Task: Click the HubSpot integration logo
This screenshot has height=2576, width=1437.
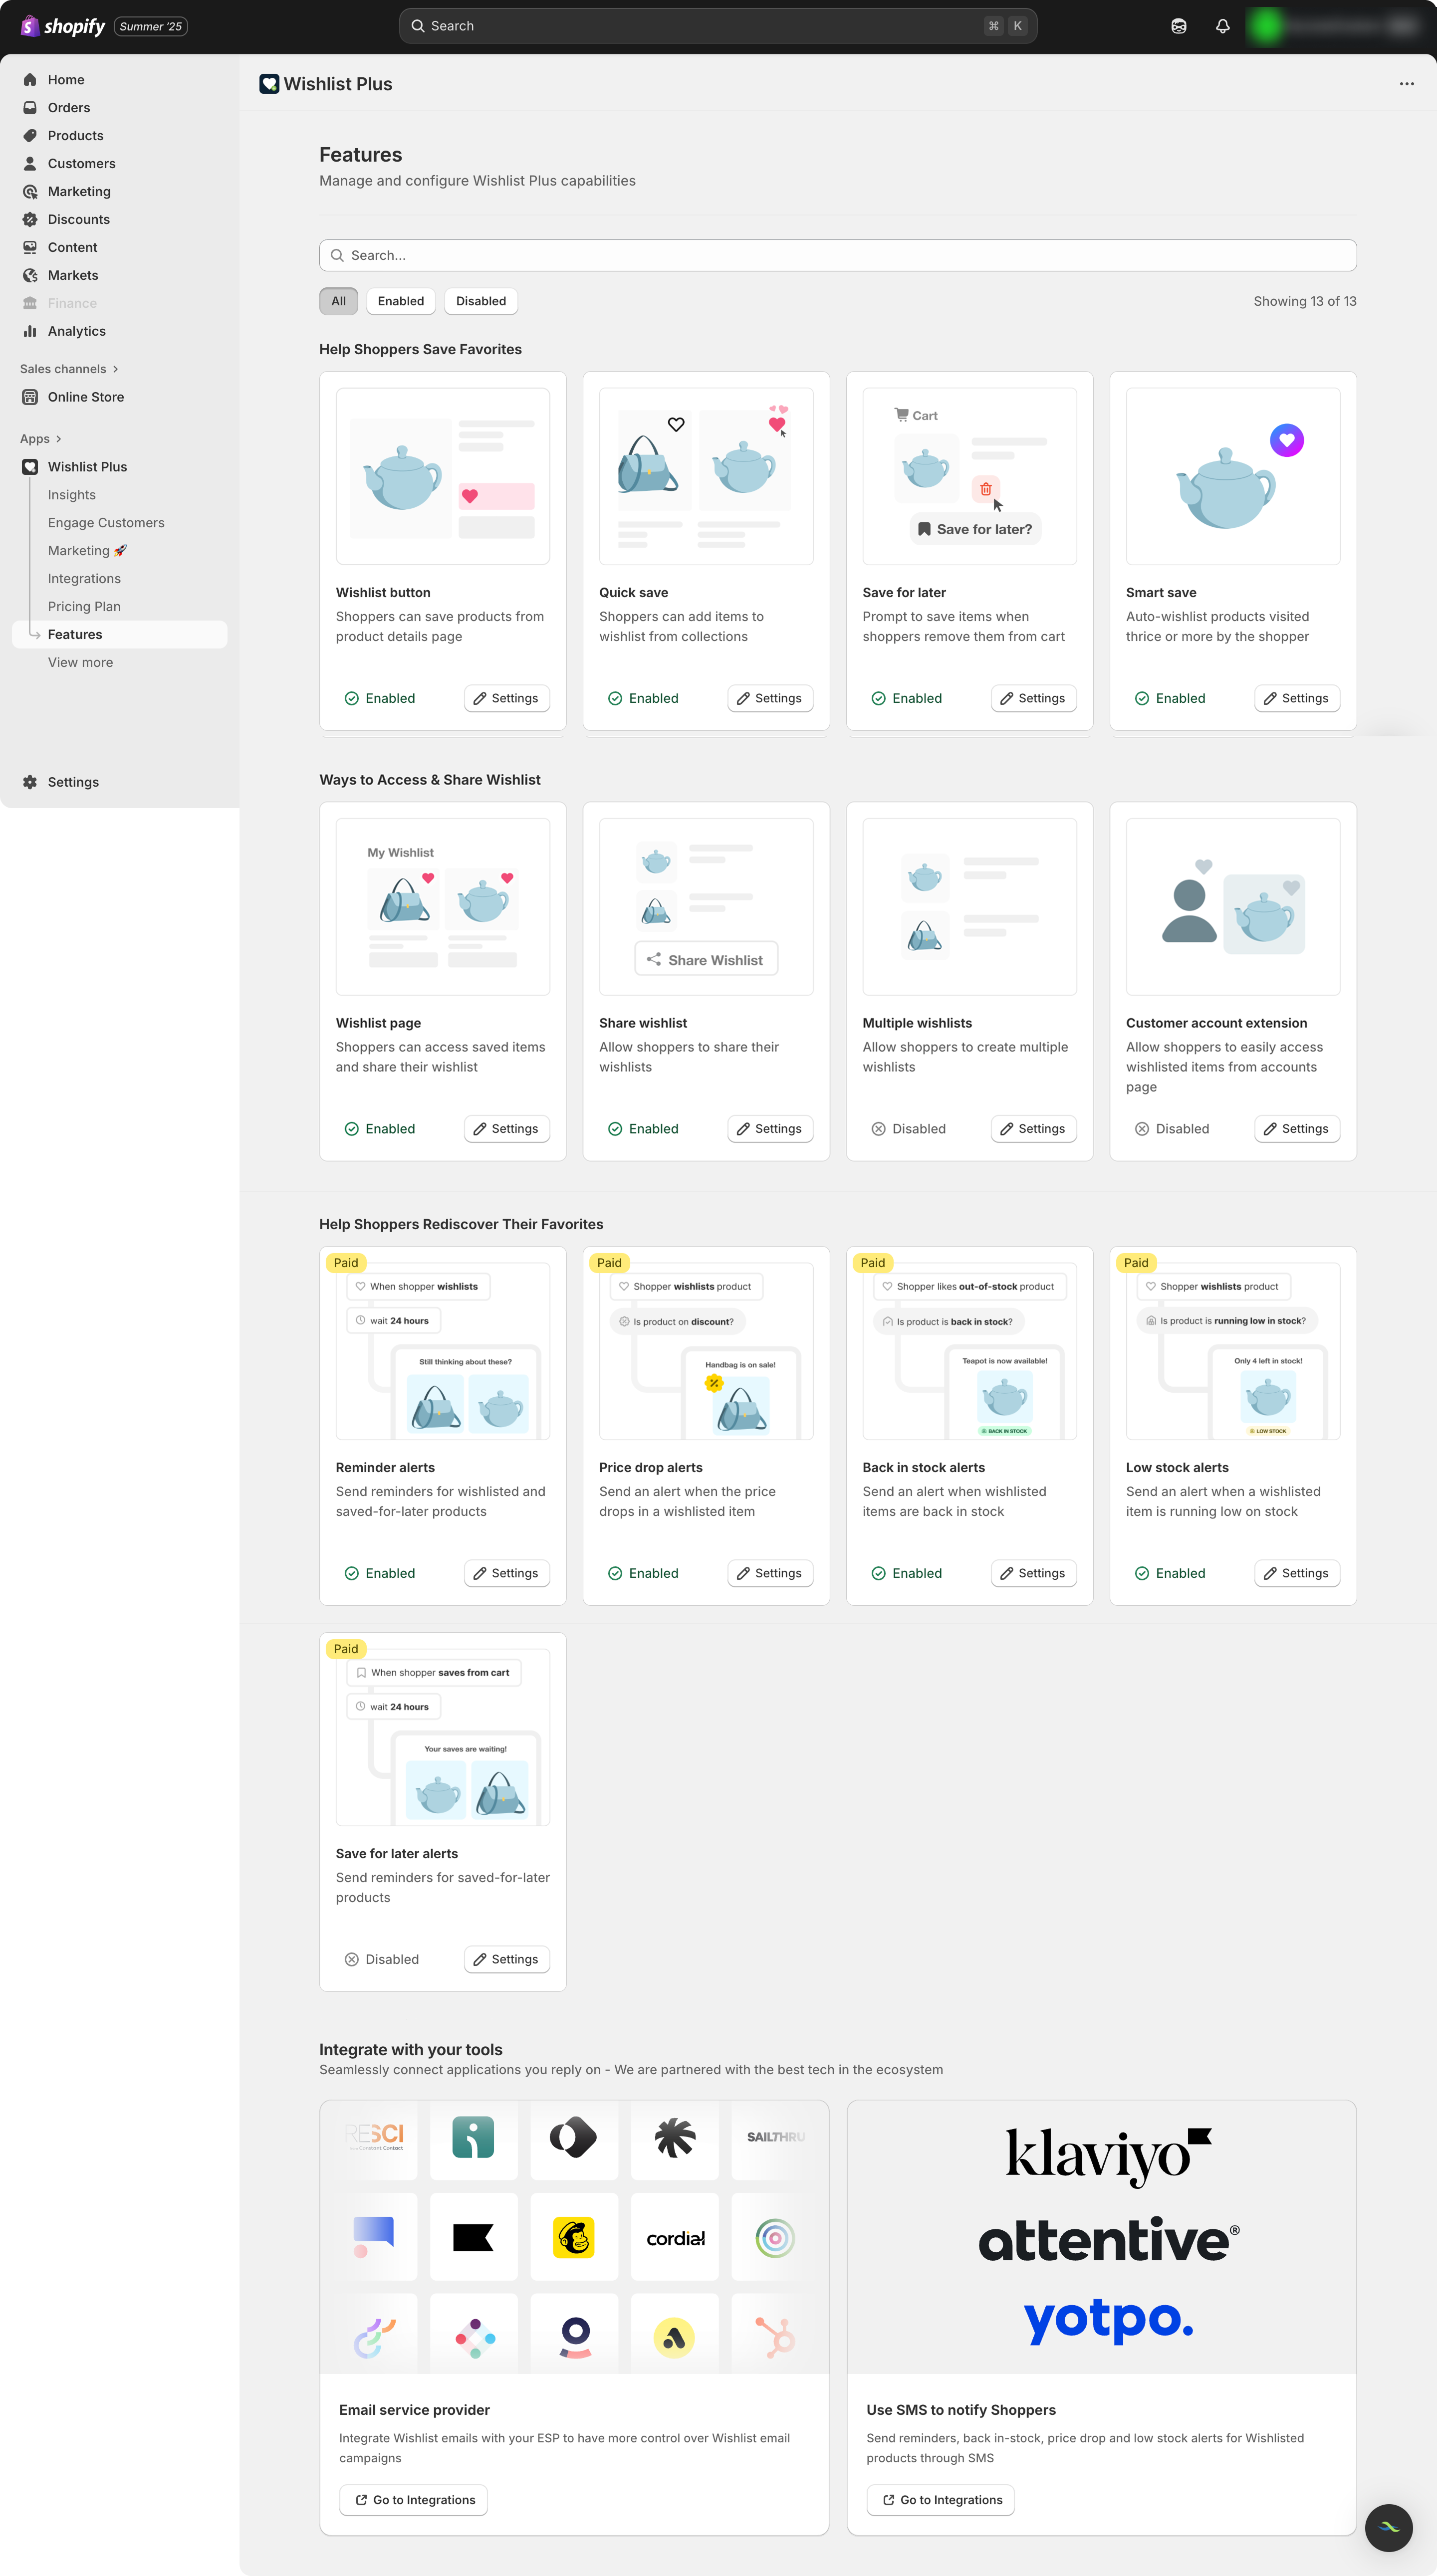Action: tap(775, 2337)
